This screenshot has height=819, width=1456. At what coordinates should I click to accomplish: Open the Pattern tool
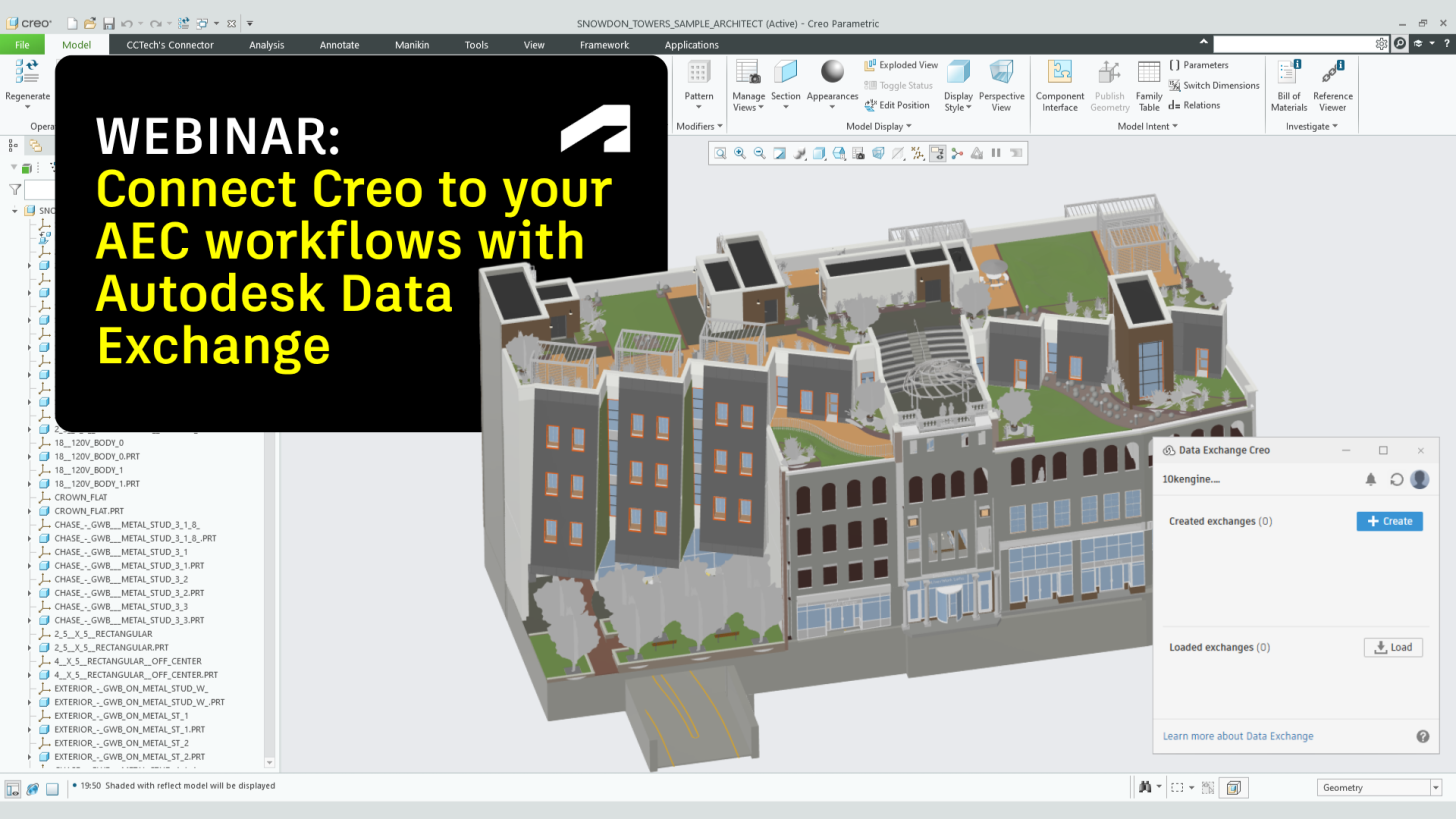pos(699,85)
